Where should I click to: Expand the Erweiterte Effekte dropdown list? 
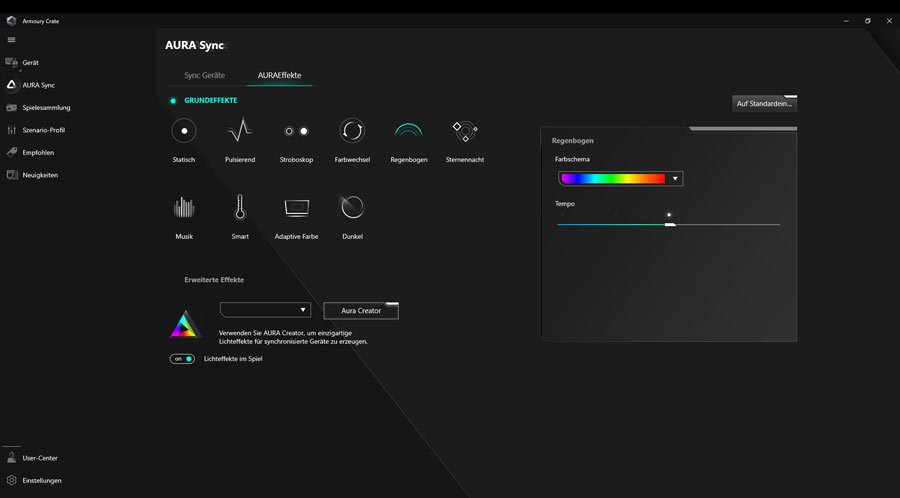tap(265, 310)
